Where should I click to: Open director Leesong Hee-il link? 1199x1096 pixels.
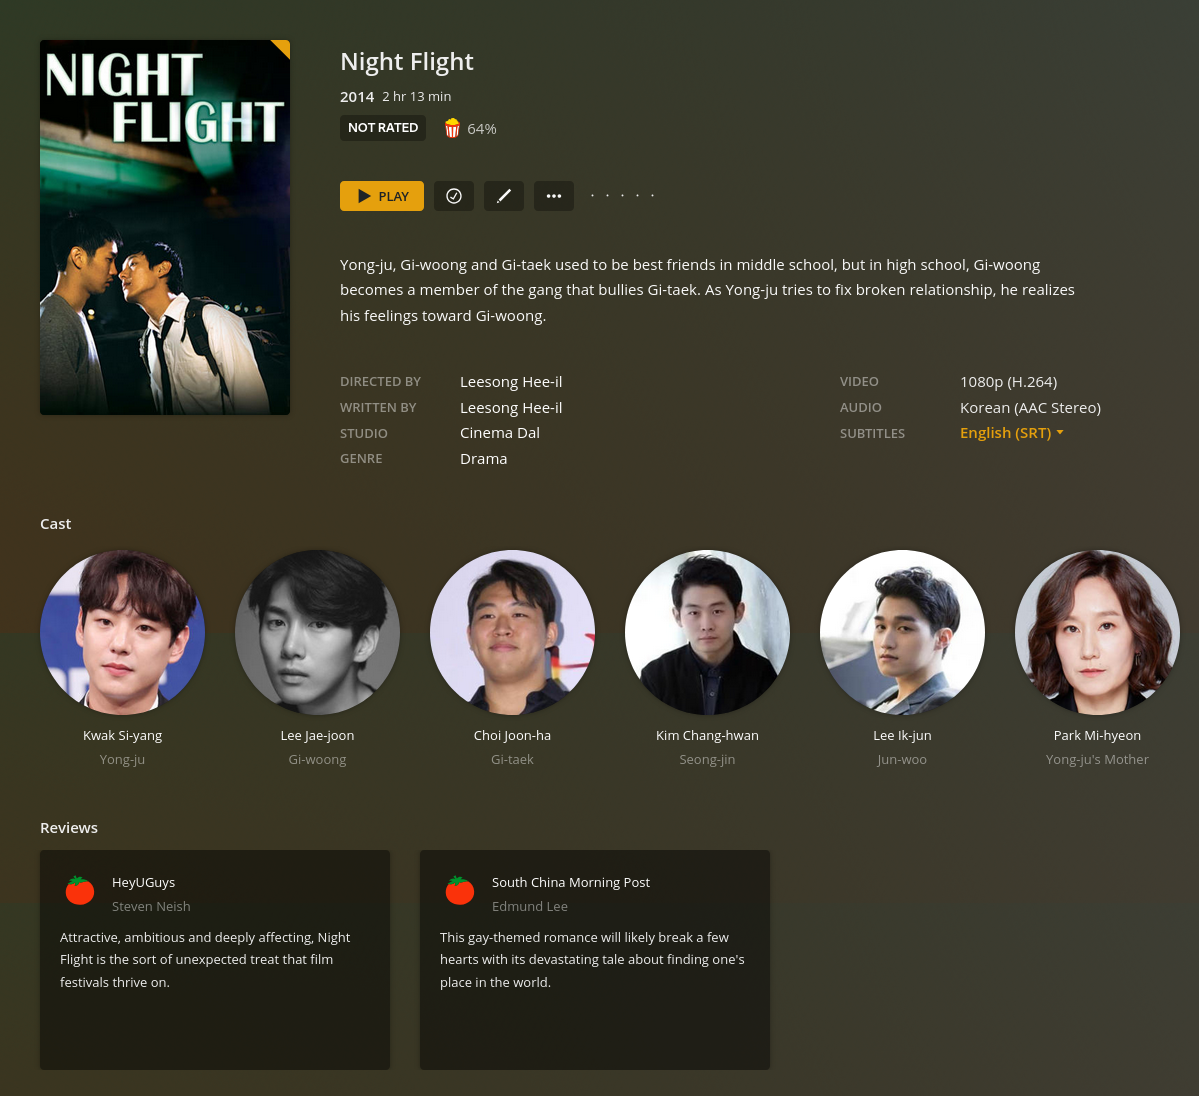511,382
